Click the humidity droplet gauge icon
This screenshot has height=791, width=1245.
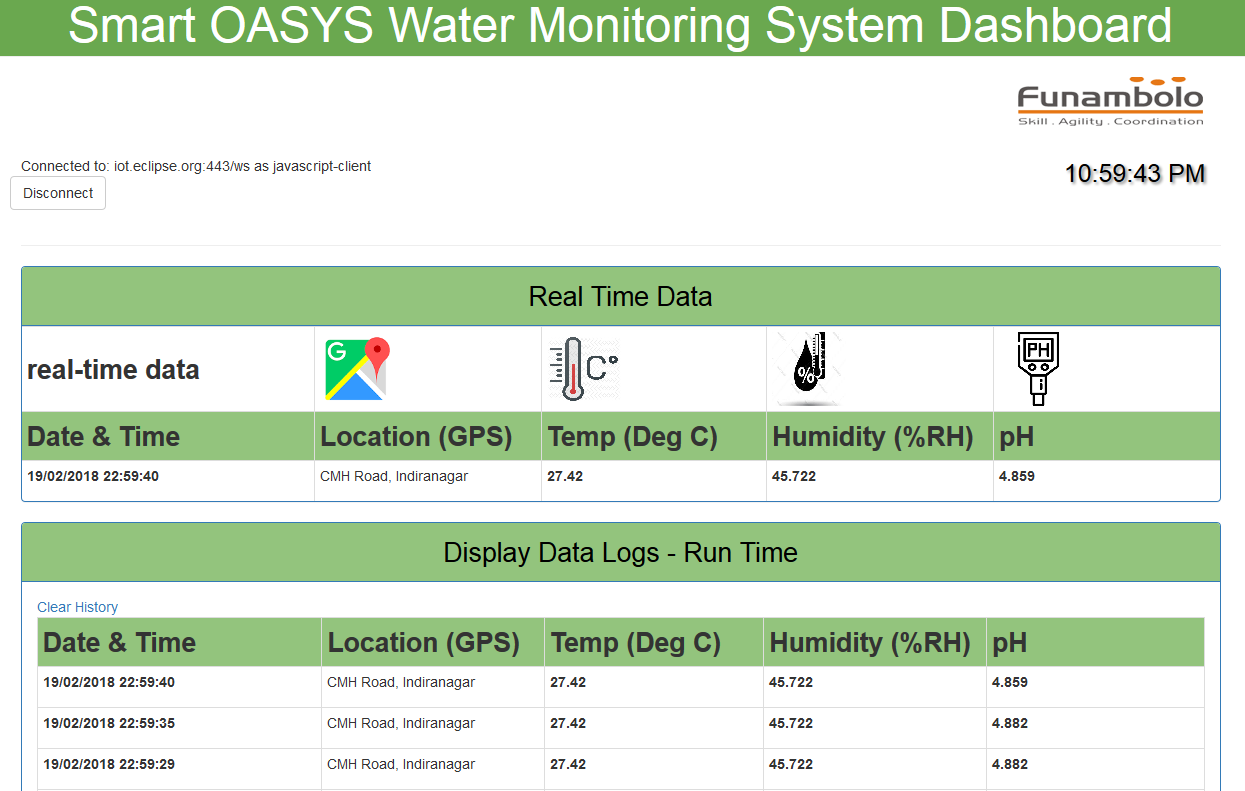pos(806,367)
